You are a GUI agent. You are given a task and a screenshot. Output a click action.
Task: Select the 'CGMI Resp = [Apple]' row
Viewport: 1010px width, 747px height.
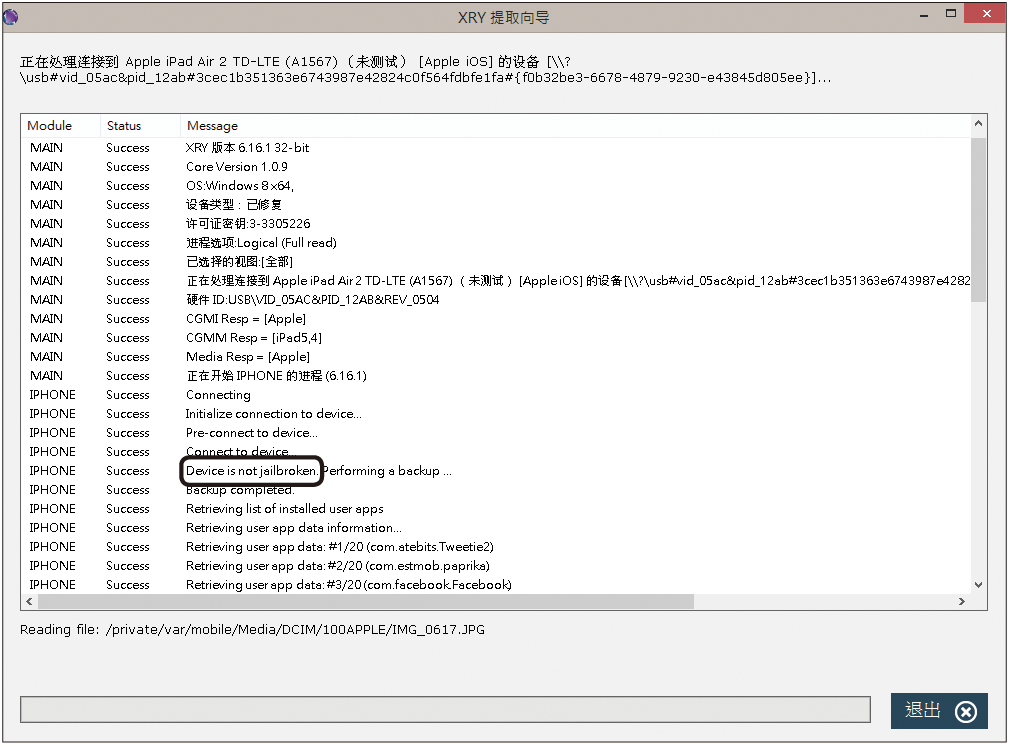[496, 319]
